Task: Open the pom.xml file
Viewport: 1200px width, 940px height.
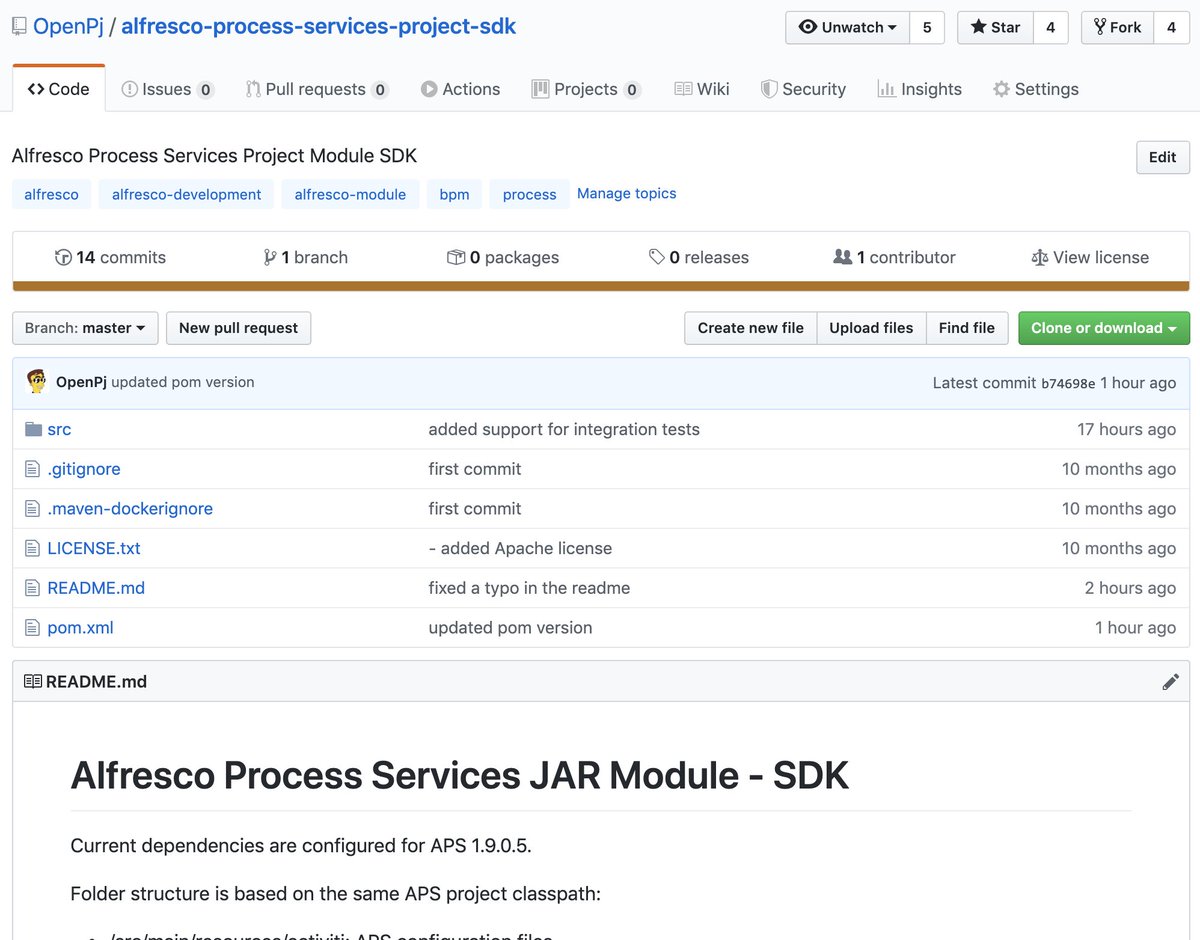Action: [x=80, y=628]
